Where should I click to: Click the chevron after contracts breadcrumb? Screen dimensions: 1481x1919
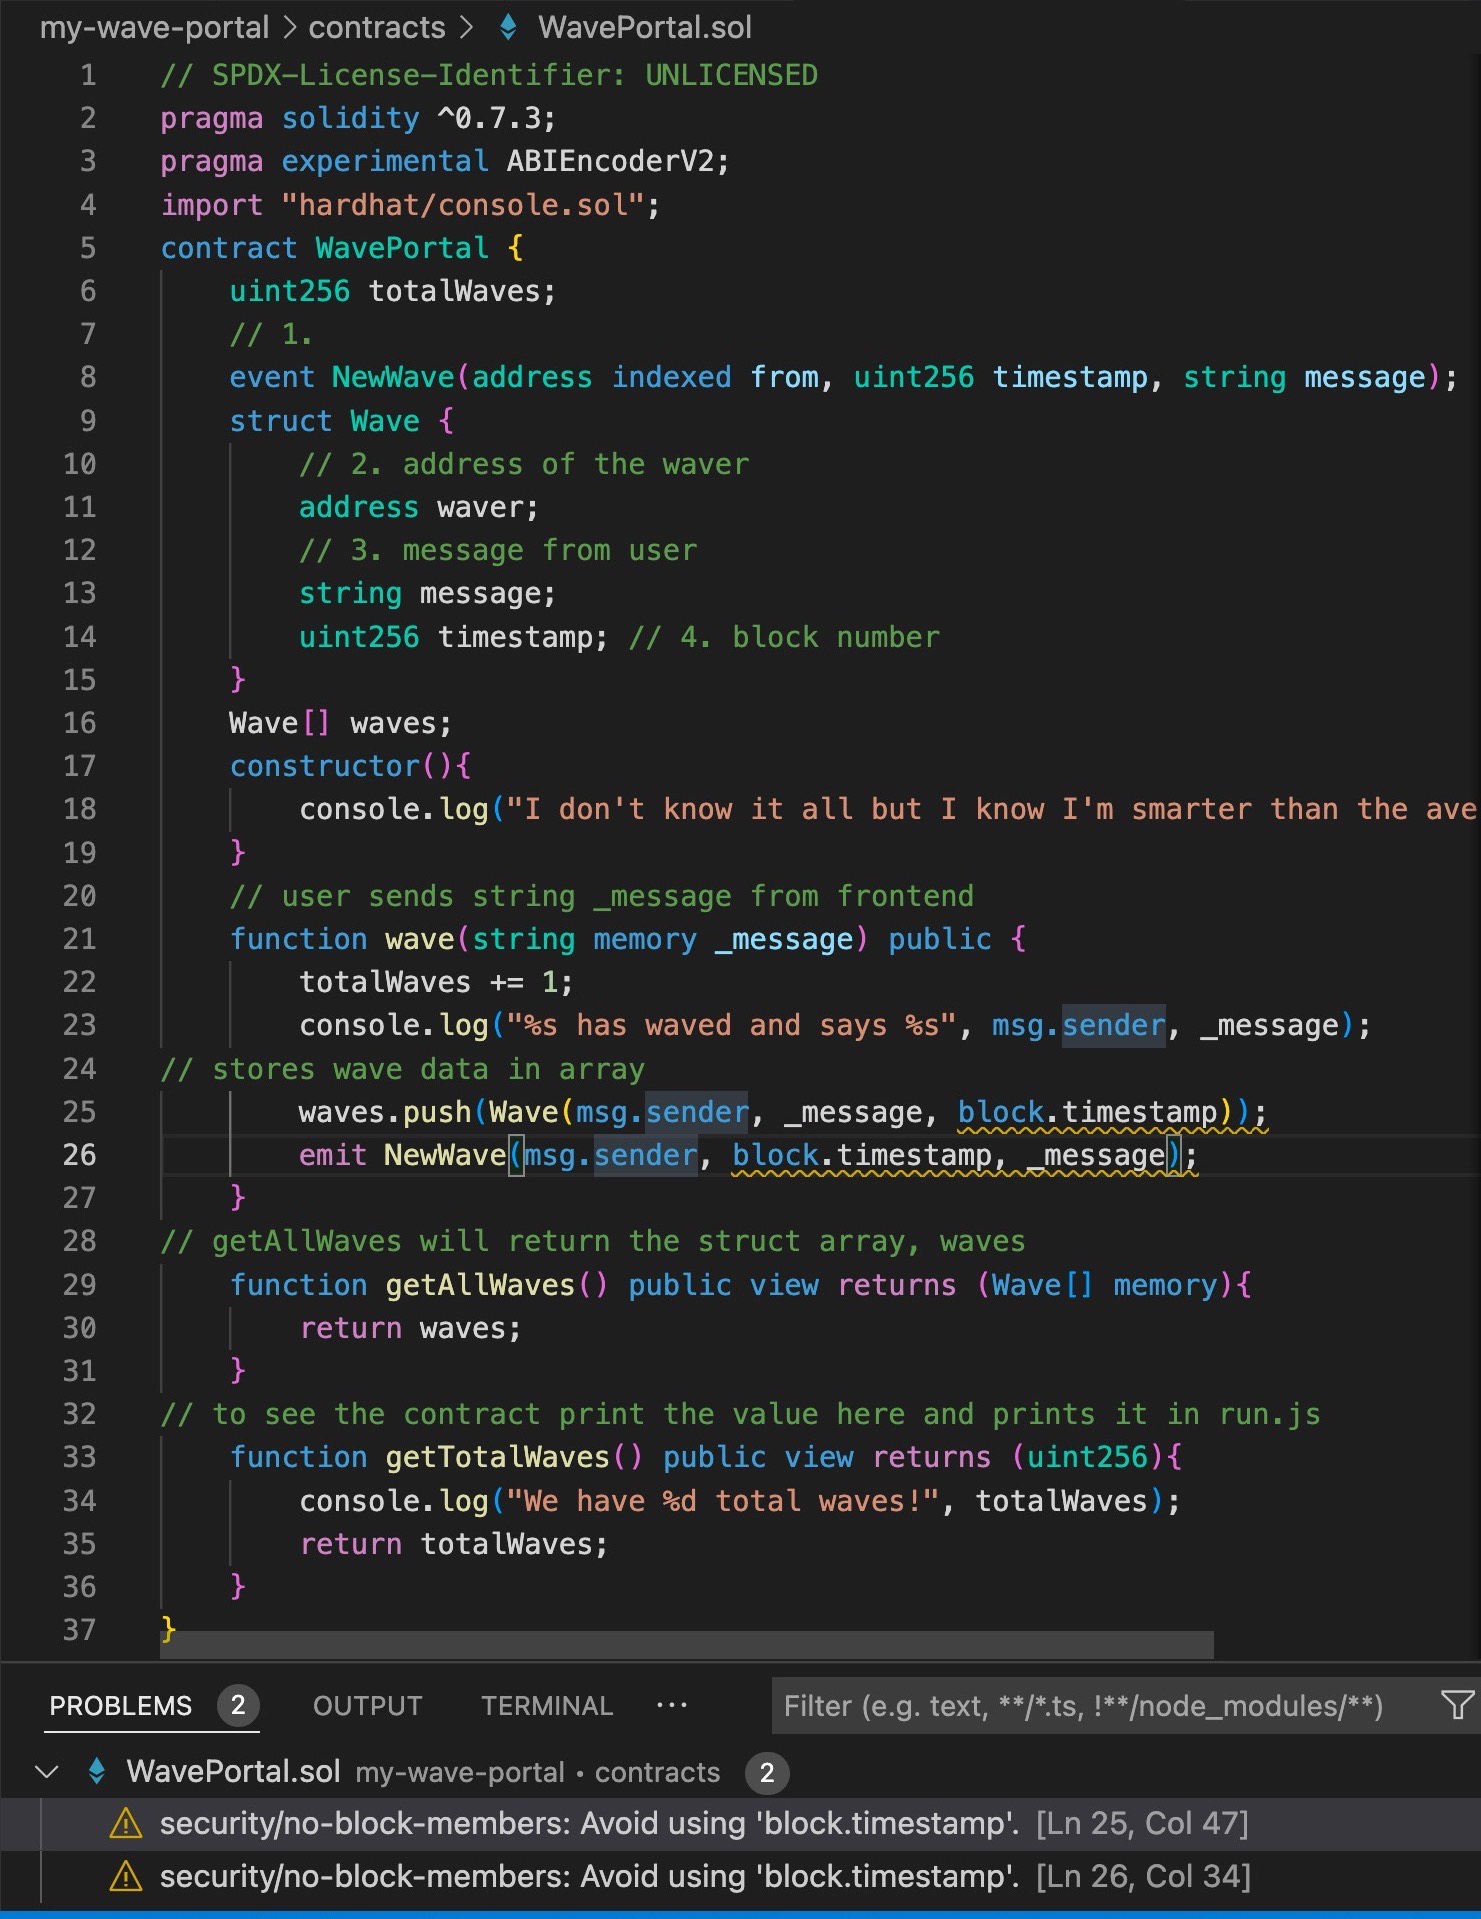(x=465, y=28)
